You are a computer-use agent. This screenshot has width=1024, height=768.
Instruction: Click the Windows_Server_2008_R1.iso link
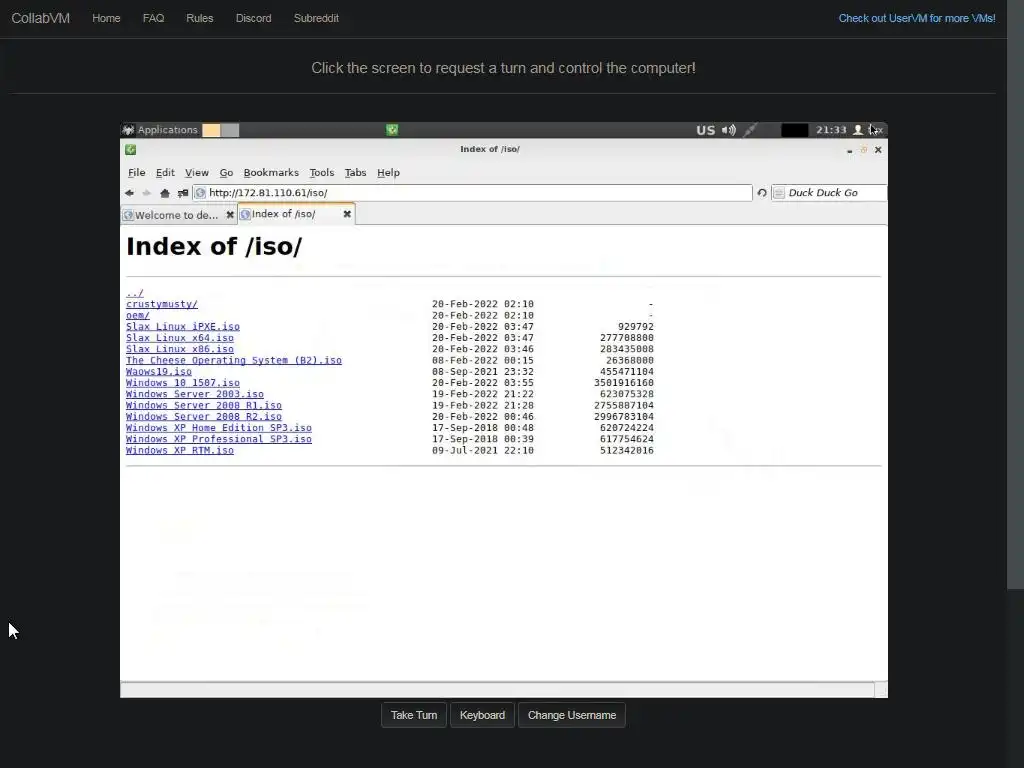point(204,406)
